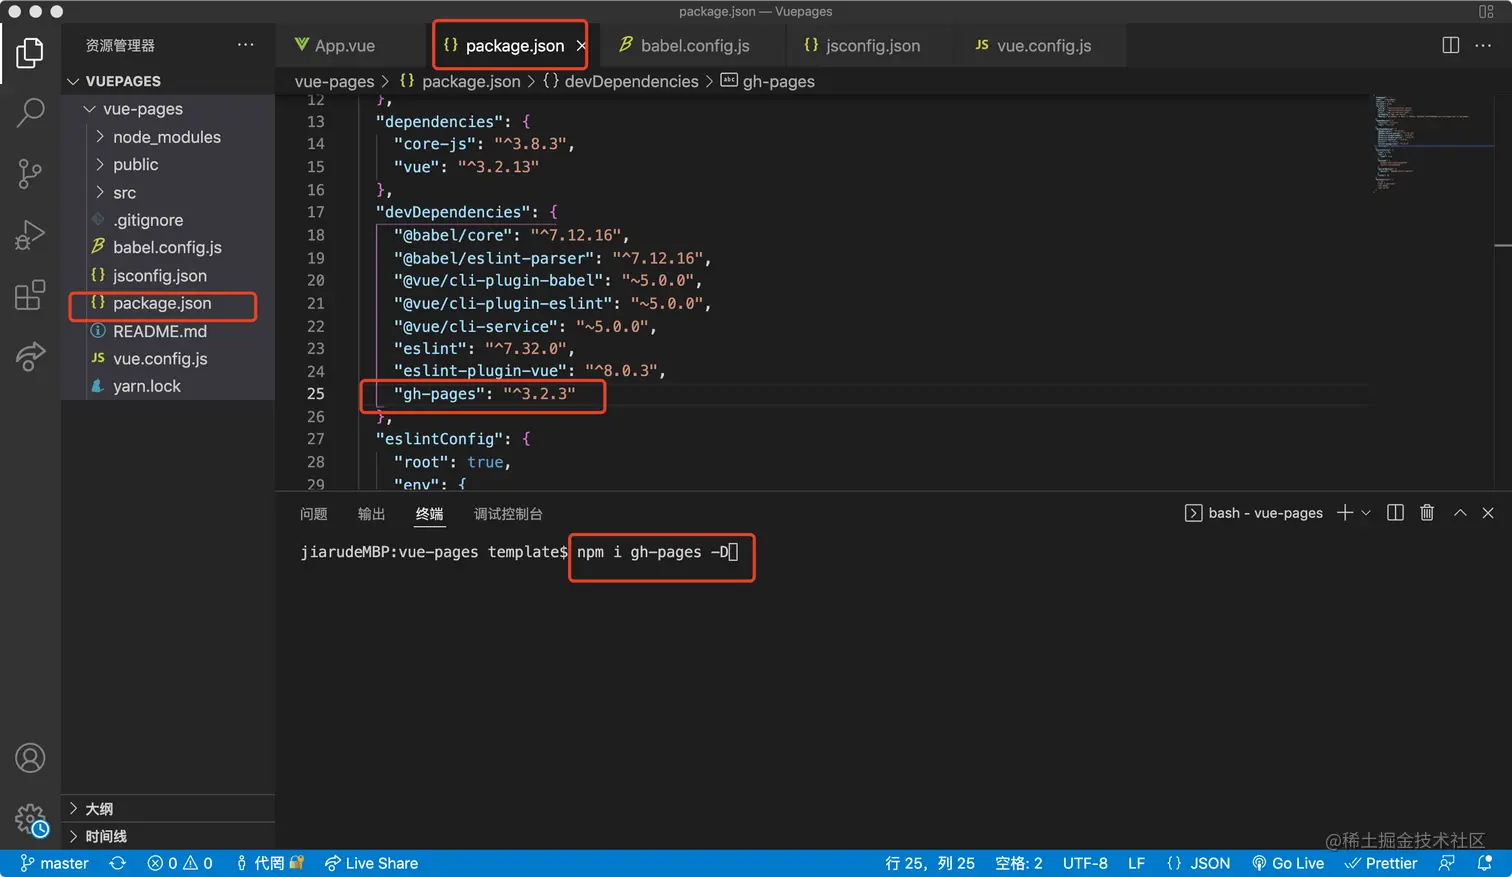The height and width of the screenshot is (877, 1512).
Task: Maximize the panel with up chevron
Action: 1460,513
